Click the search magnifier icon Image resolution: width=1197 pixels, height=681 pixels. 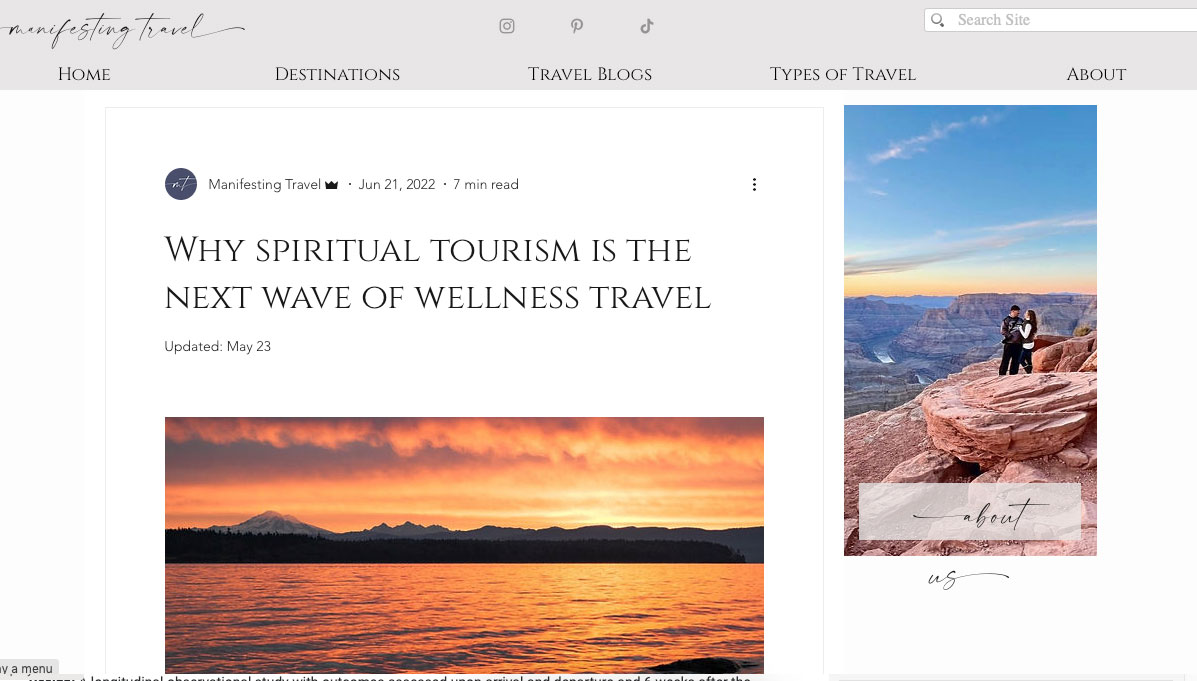point(938,20)
